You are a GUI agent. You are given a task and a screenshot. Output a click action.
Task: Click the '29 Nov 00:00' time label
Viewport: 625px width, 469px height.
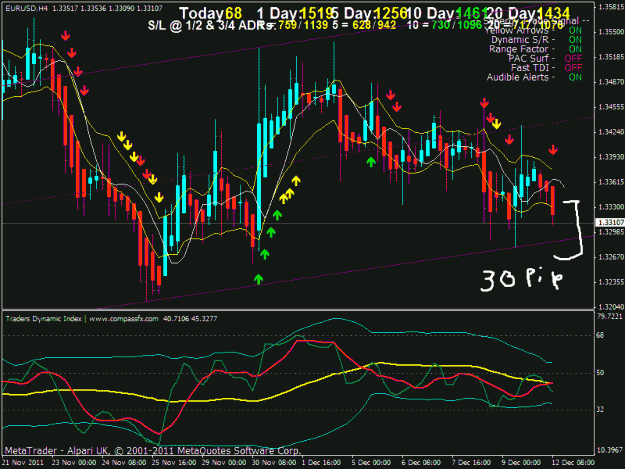(224, 462)
